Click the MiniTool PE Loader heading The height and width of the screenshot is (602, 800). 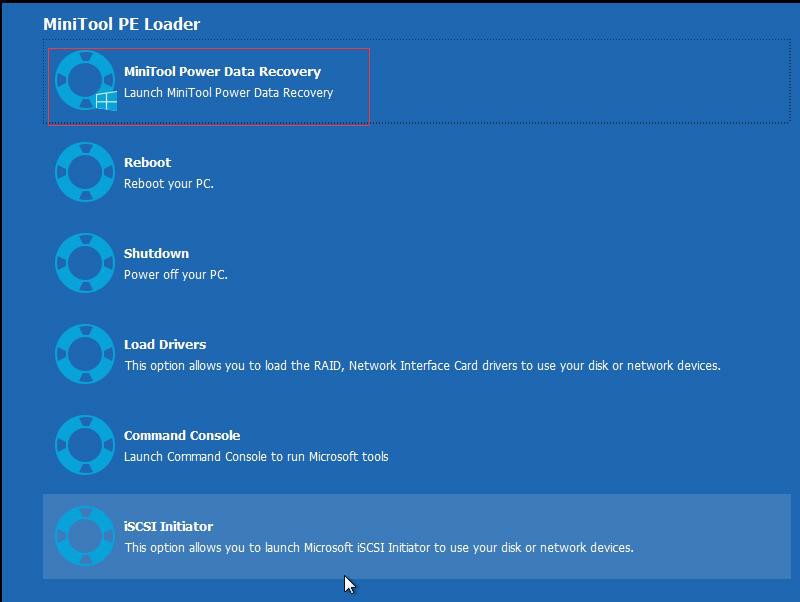(121, 24)
